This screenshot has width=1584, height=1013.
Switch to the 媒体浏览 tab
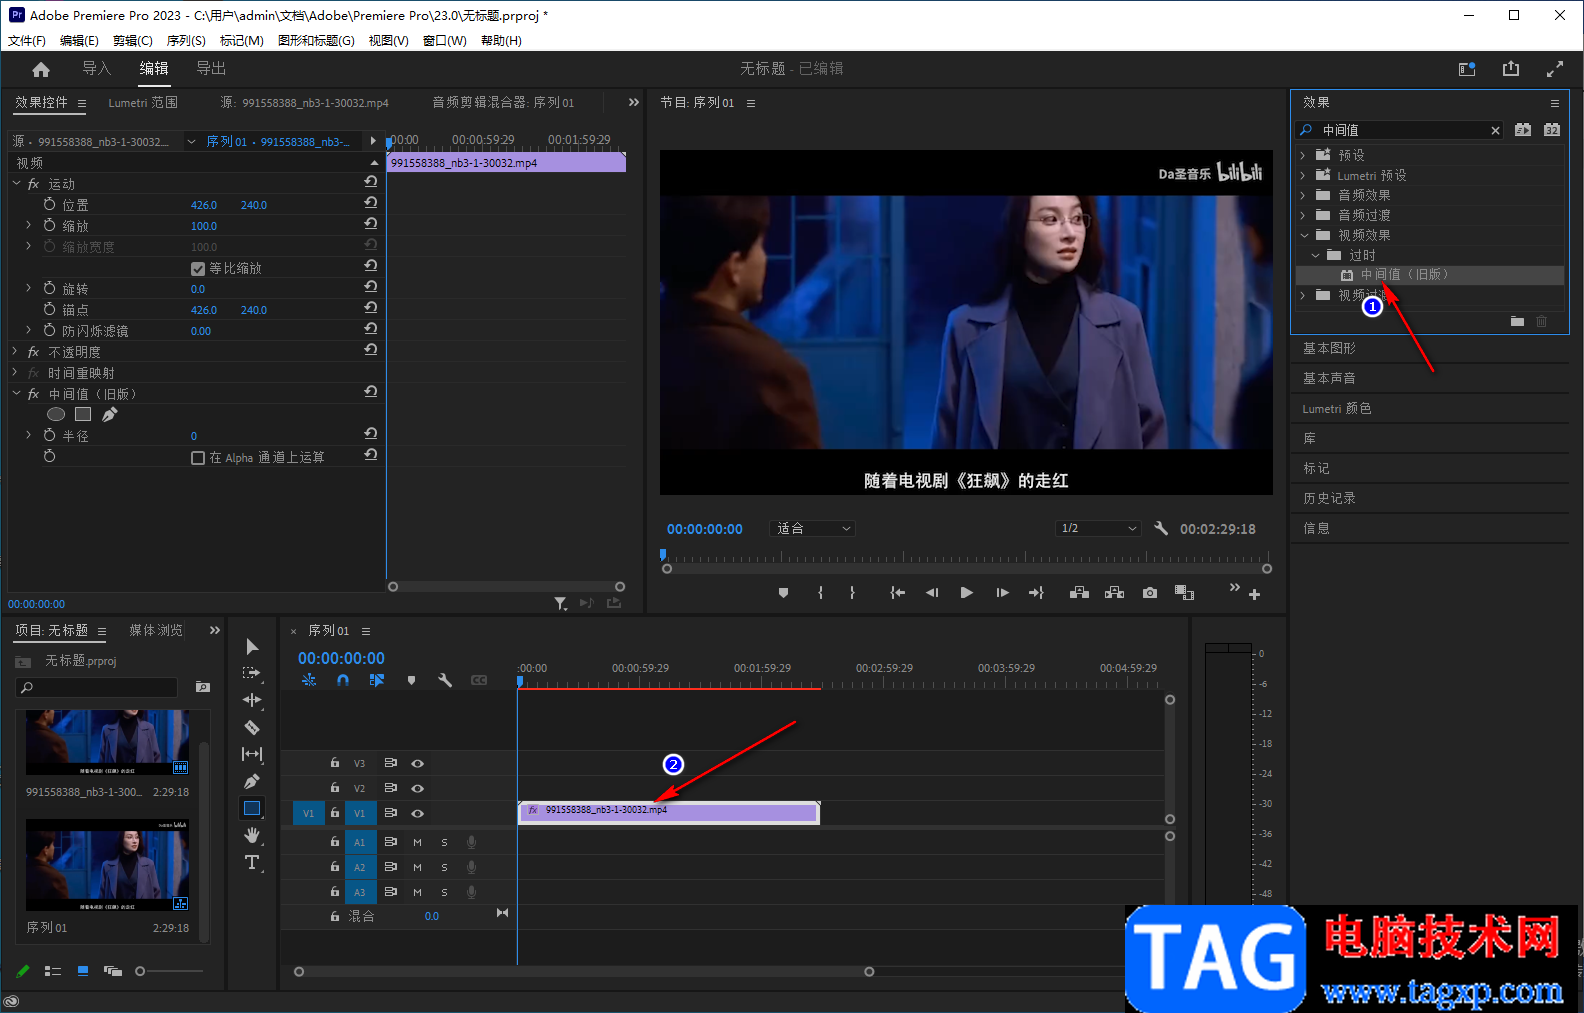(x=156, y=630)
